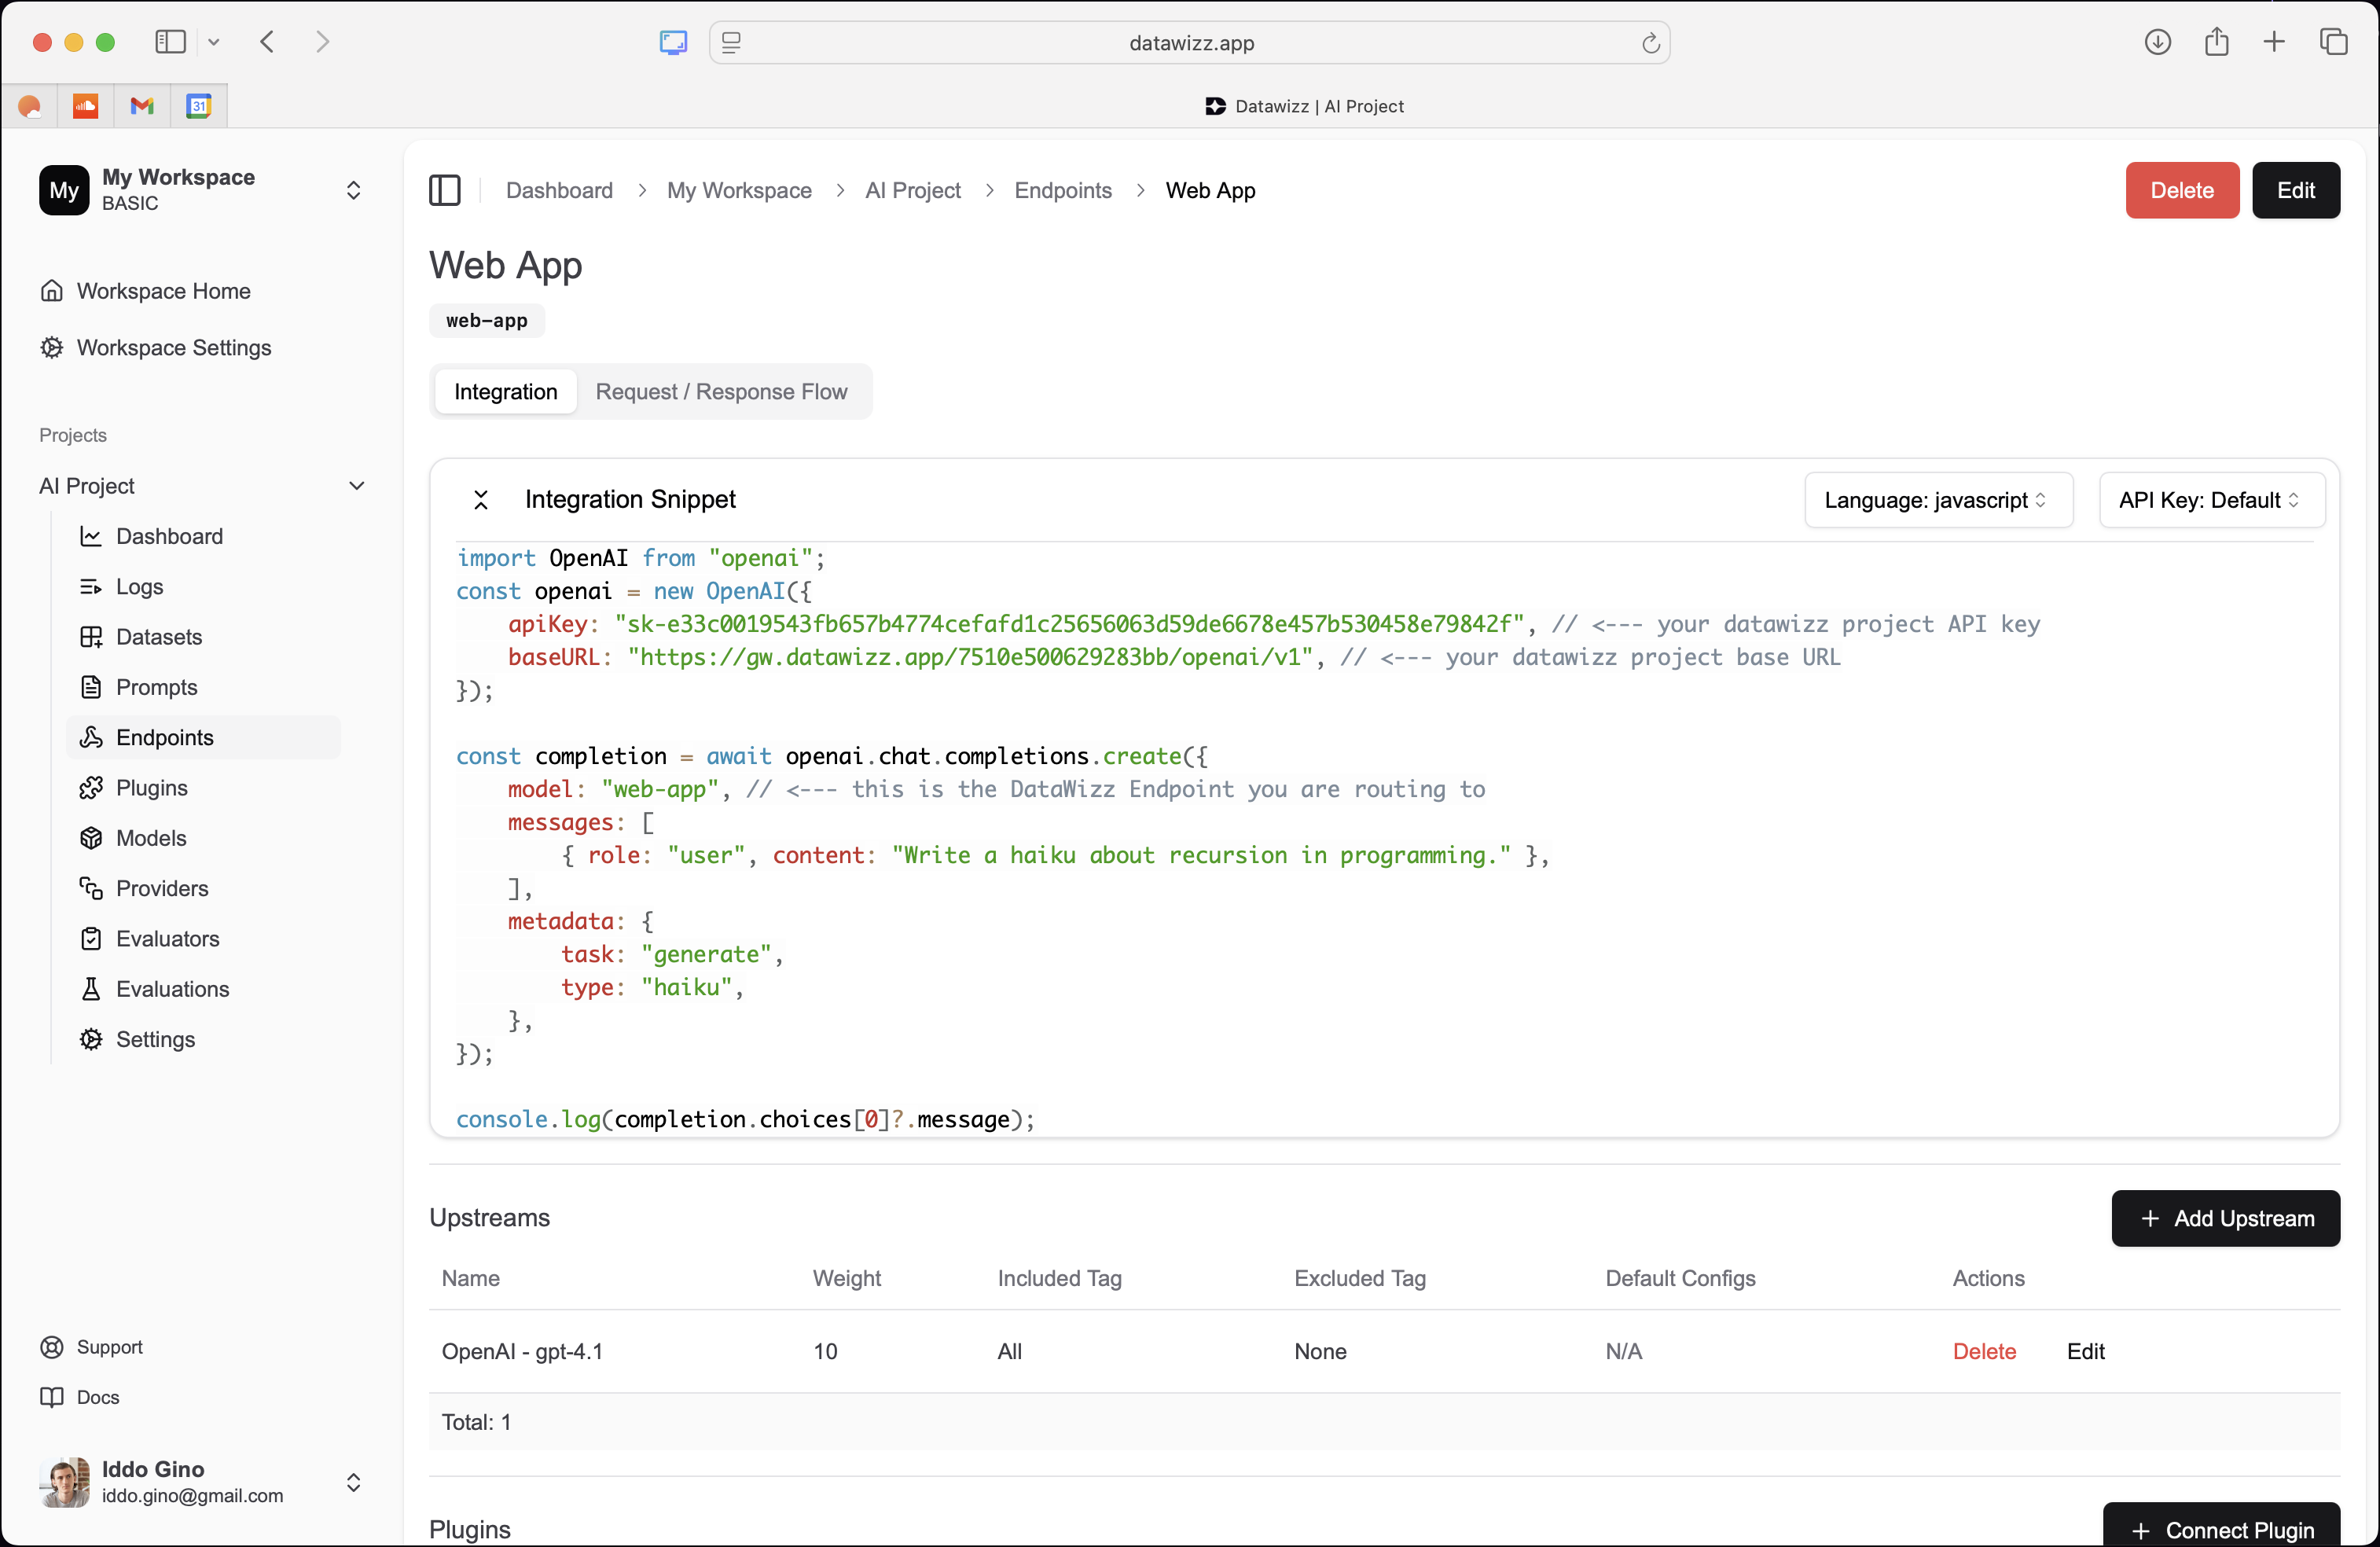This screenshot has height=1547, width=2380.
Task: Toggle the sidebar panel icon beside breadcrumbs
Action: 444,190
